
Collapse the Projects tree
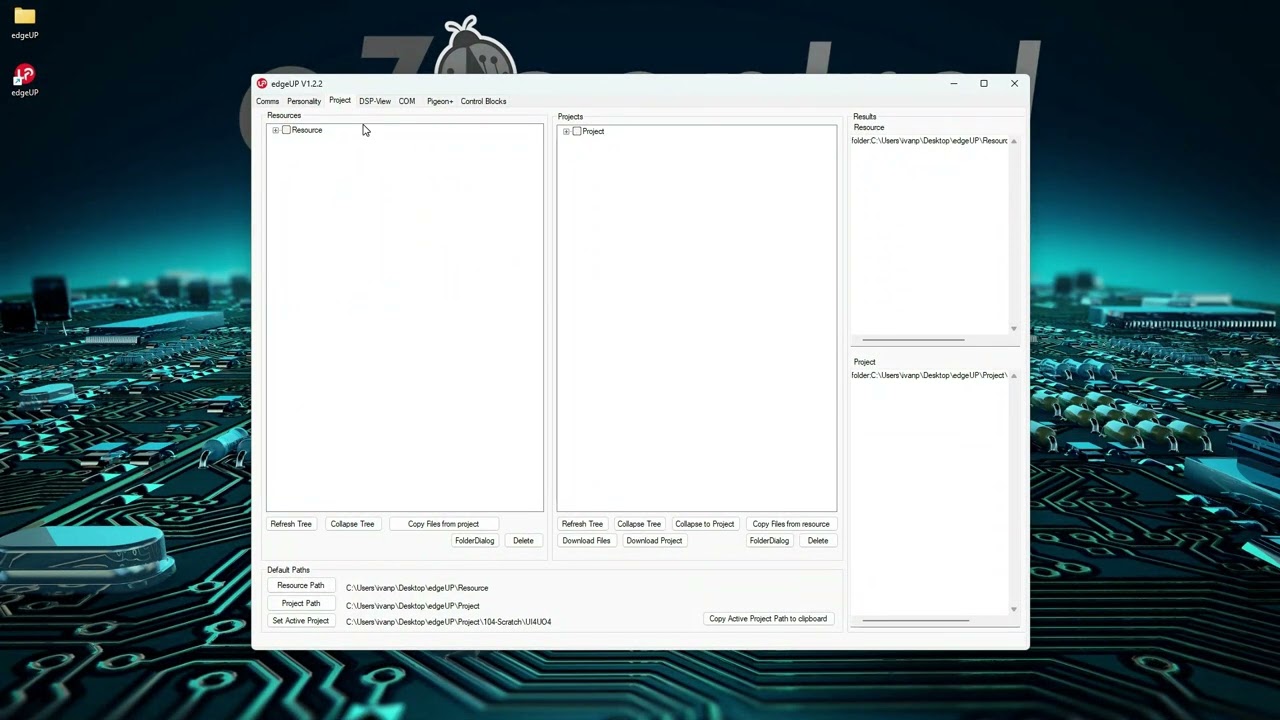tap(639, 524)
